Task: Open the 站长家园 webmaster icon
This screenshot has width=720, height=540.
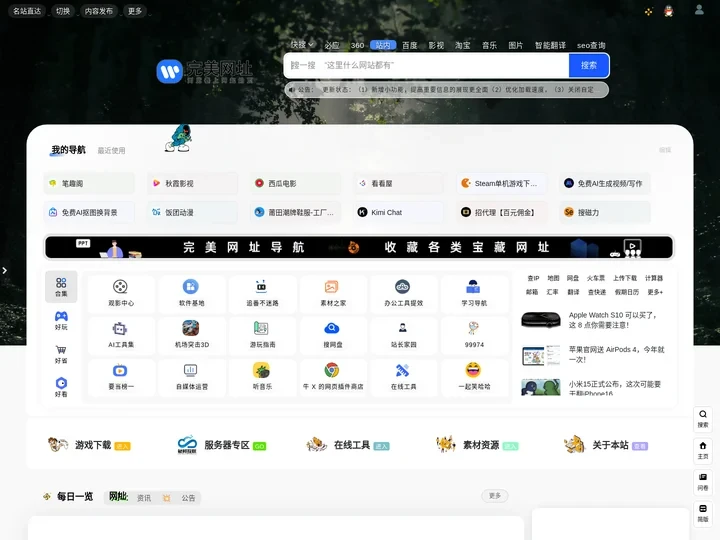Action: pos(402,328)
